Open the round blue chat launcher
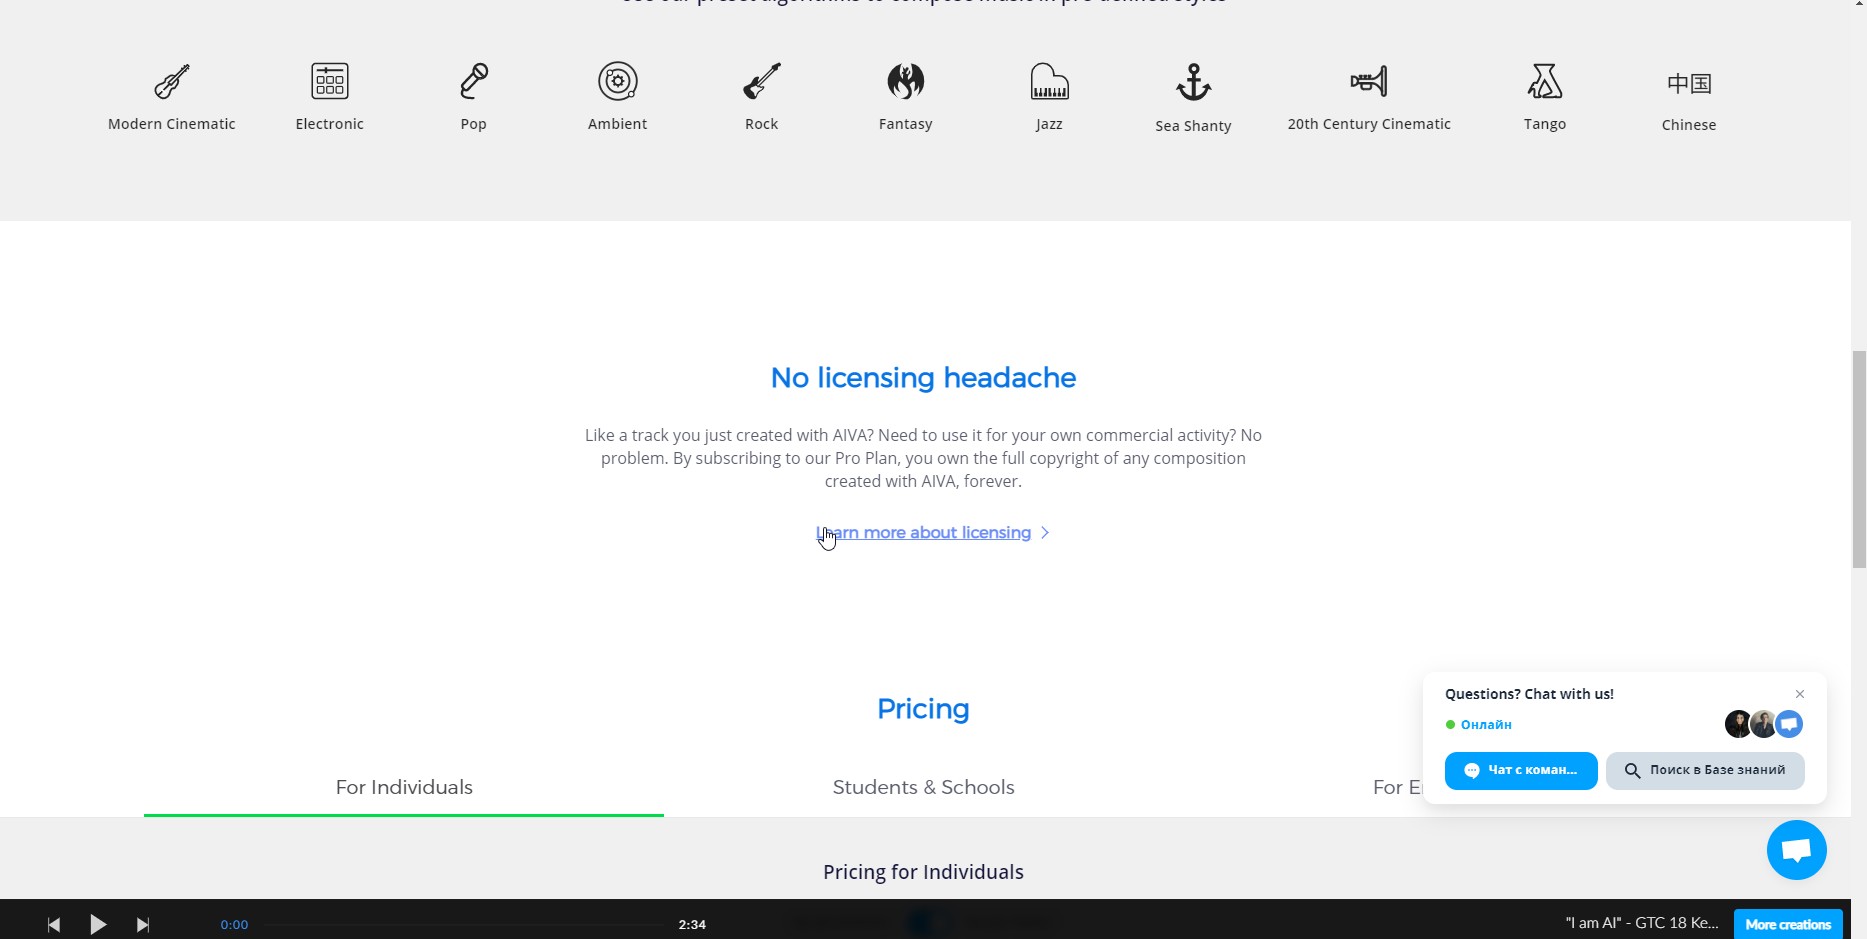 (x=1797, y=850)
